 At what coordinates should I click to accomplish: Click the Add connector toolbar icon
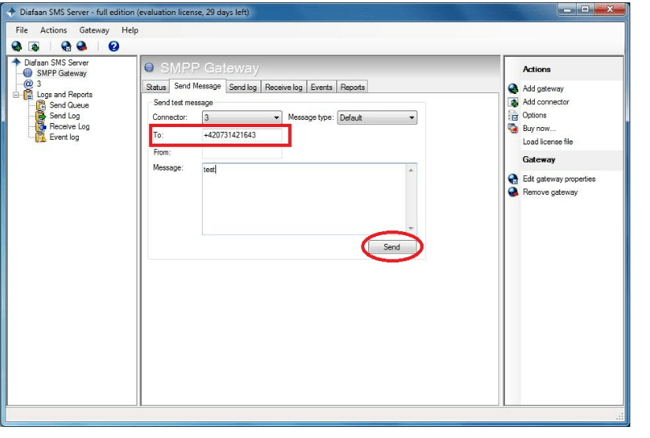tap(34, 46)
